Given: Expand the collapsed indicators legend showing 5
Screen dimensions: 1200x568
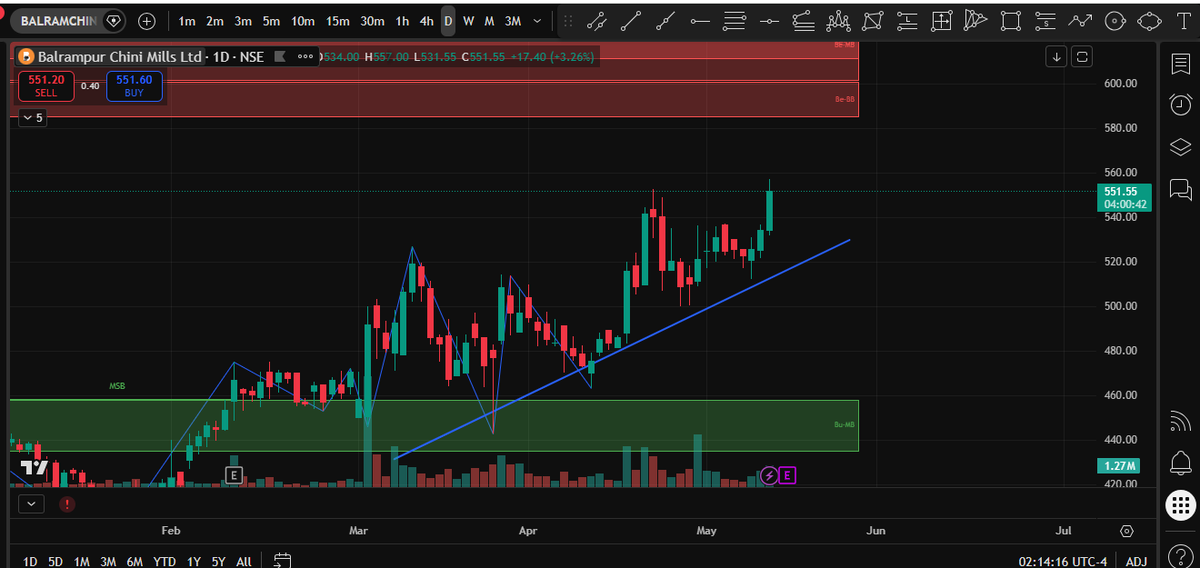Looking at the screenshot, I should click(33, 118).
